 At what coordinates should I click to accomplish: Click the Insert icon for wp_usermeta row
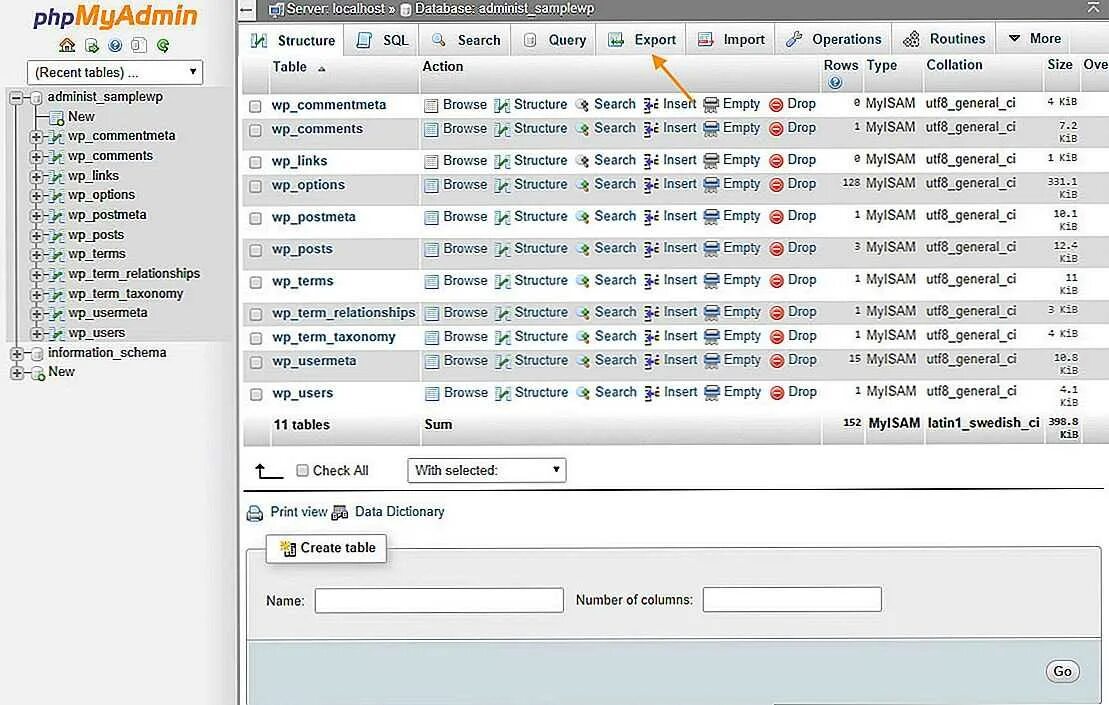[652, 361]
